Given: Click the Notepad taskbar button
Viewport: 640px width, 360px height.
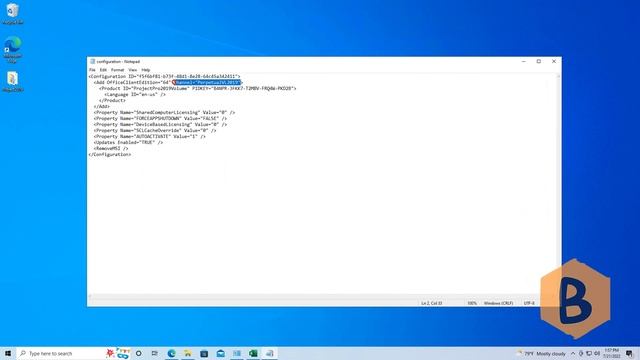Looking at the screenshot, I should click(269, 353).
